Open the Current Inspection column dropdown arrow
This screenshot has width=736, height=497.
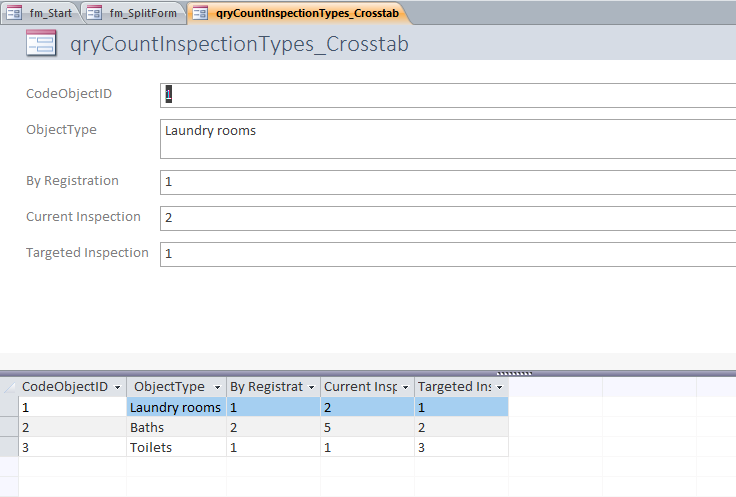406,387
